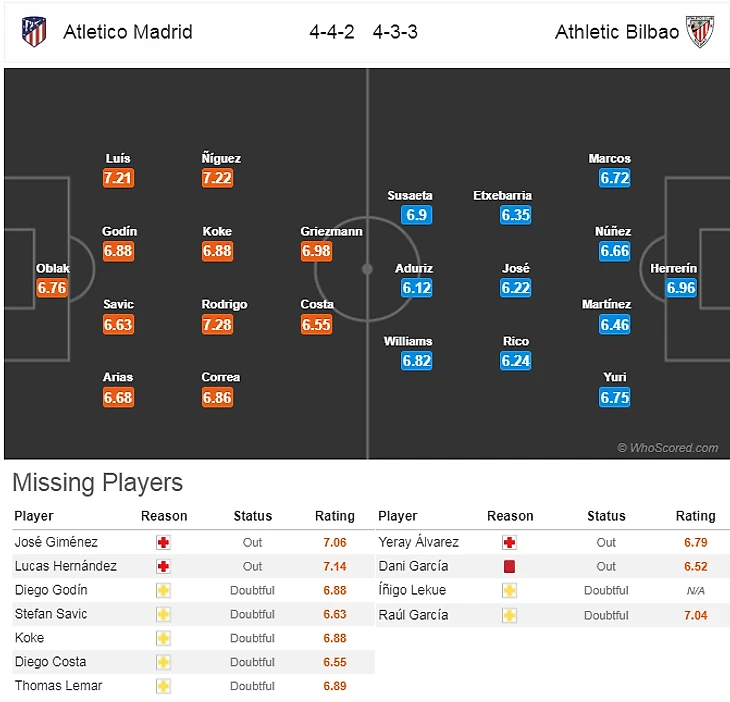Click the Athletic Bilbao club crest
The image size is (730, 702).
pyautogui.click(x=699, y=31)
